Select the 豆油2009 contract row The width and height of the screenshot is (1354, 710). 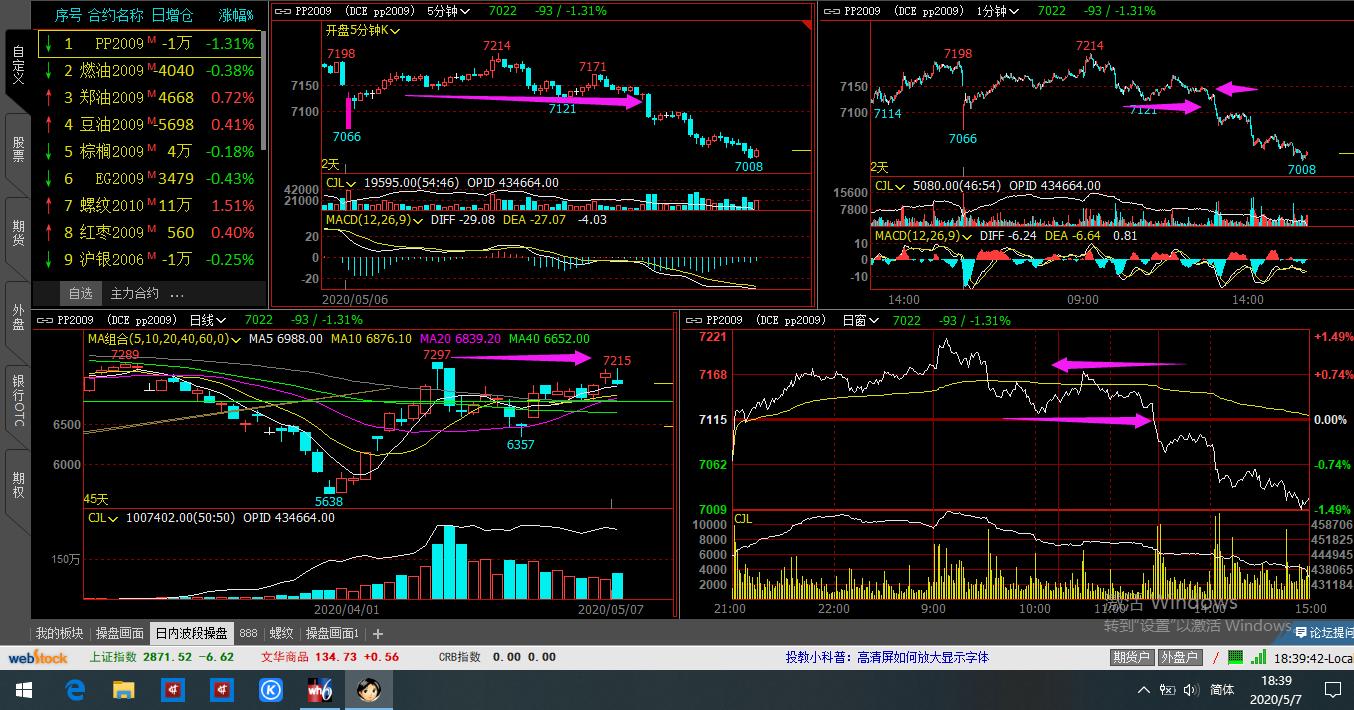point(150,125)
